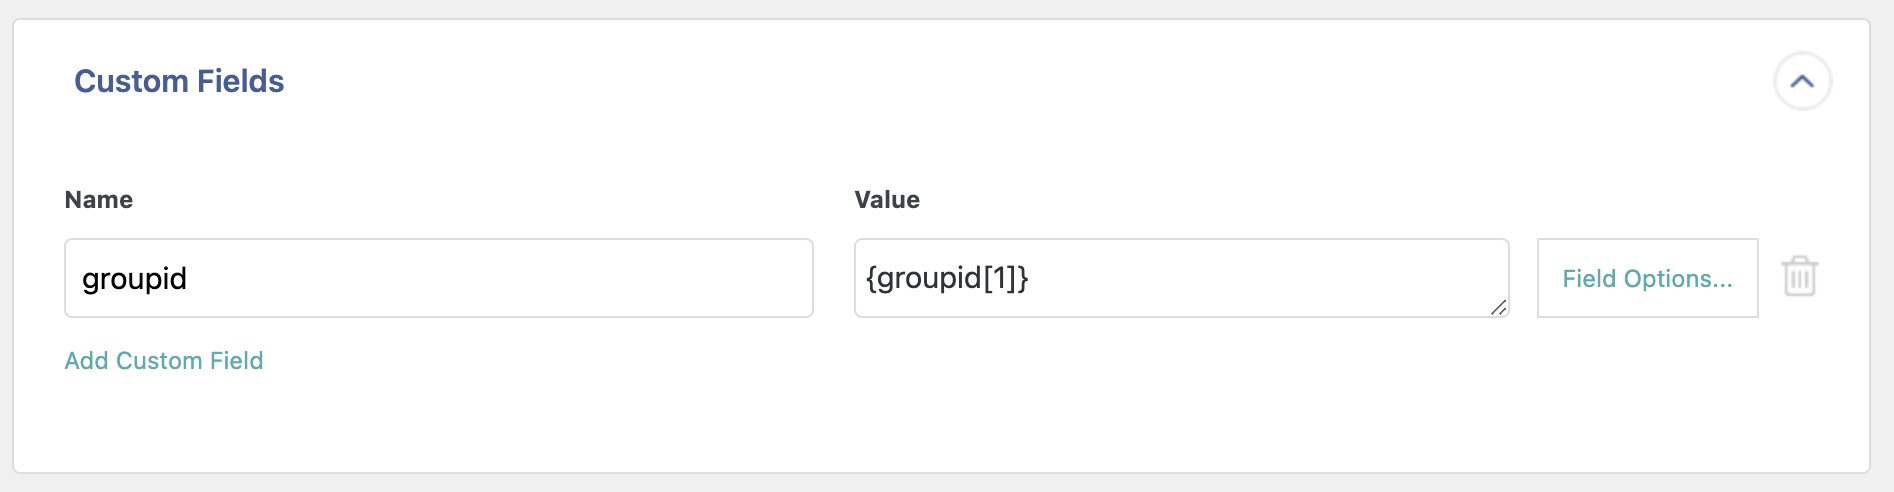
Task: Hide the Custom Fields panel contents
Action: pyautogui.click(x=1802, y=81)
